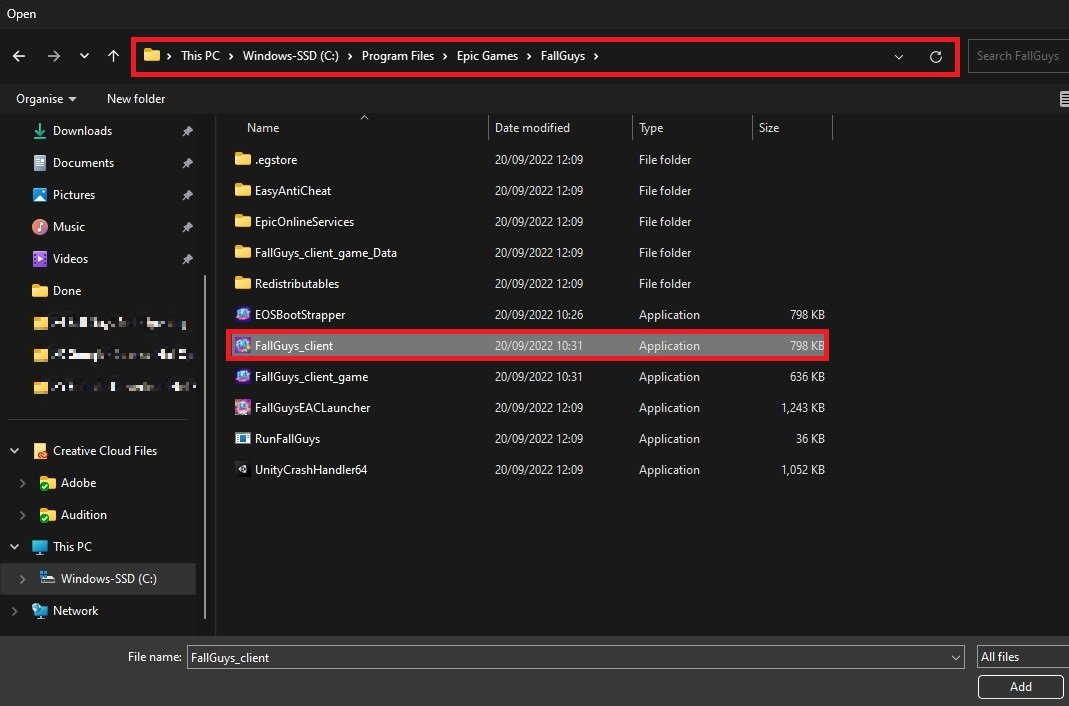Click the pin icon beside Documents
Screen dimensions: 1069x706
[x=187, y=164]
